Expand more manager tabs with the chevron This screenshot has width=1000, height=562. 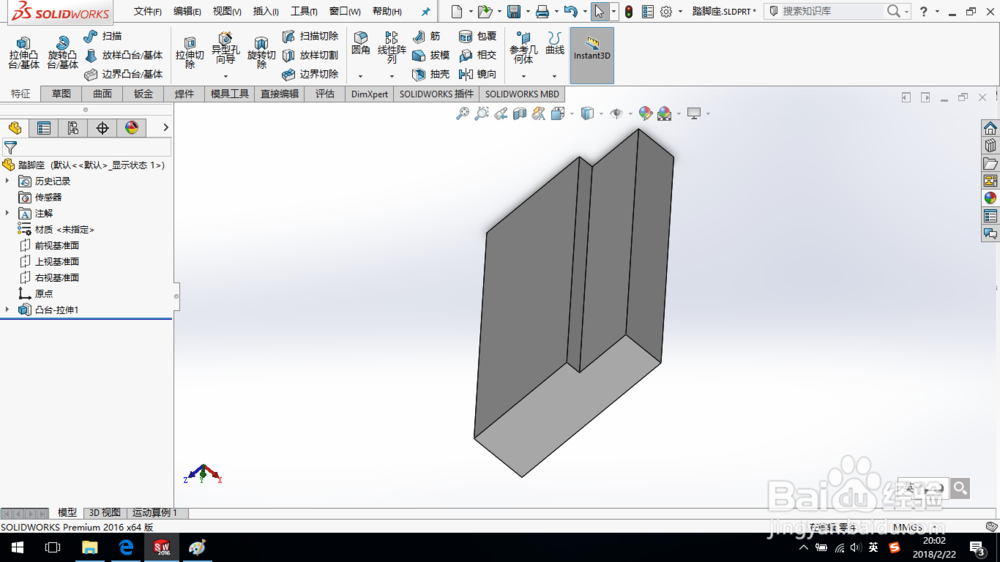point(166,128)
